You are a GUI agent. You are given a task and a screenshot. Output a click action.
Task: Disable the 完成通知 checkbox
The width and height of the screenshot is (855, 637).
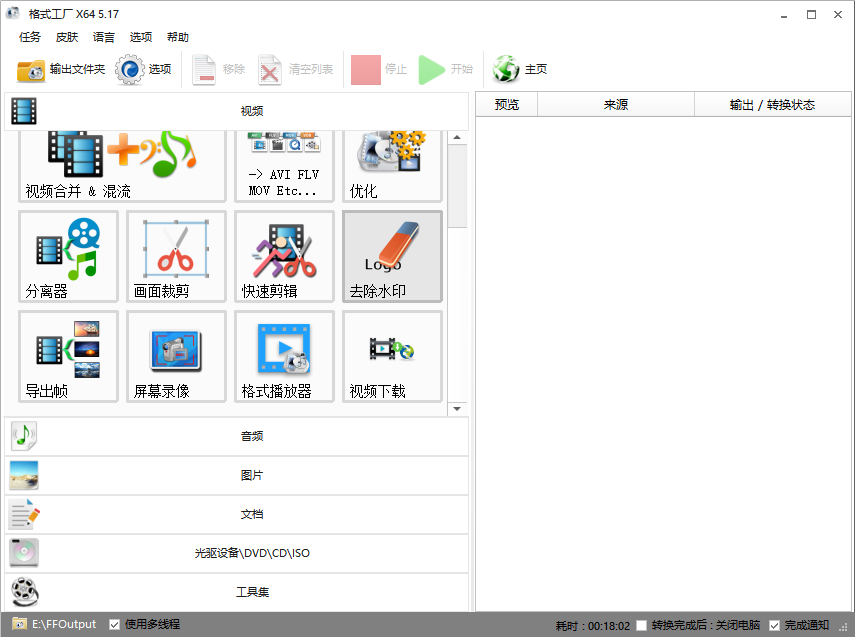(x=774, y=625)
